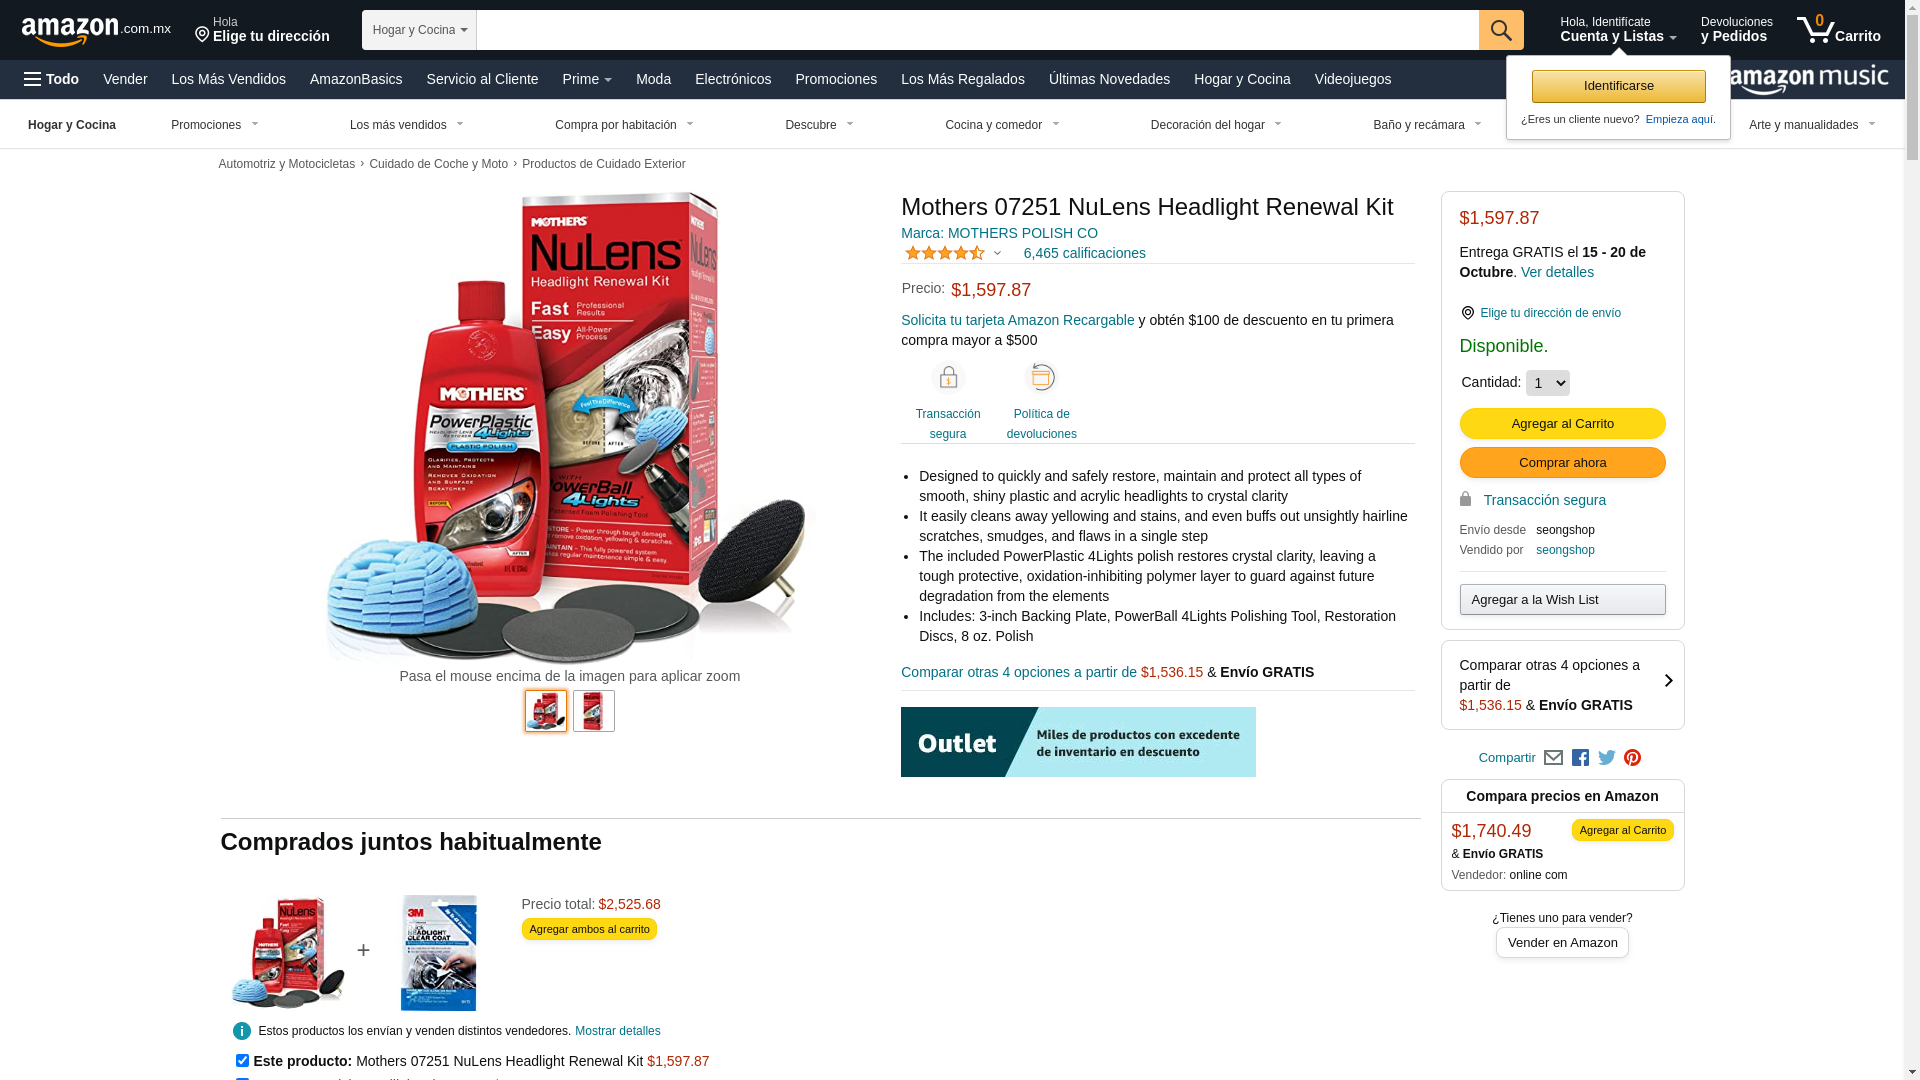Open the Todo hamburger menu
The image size is (1920, 1080).
coord(51,79)
